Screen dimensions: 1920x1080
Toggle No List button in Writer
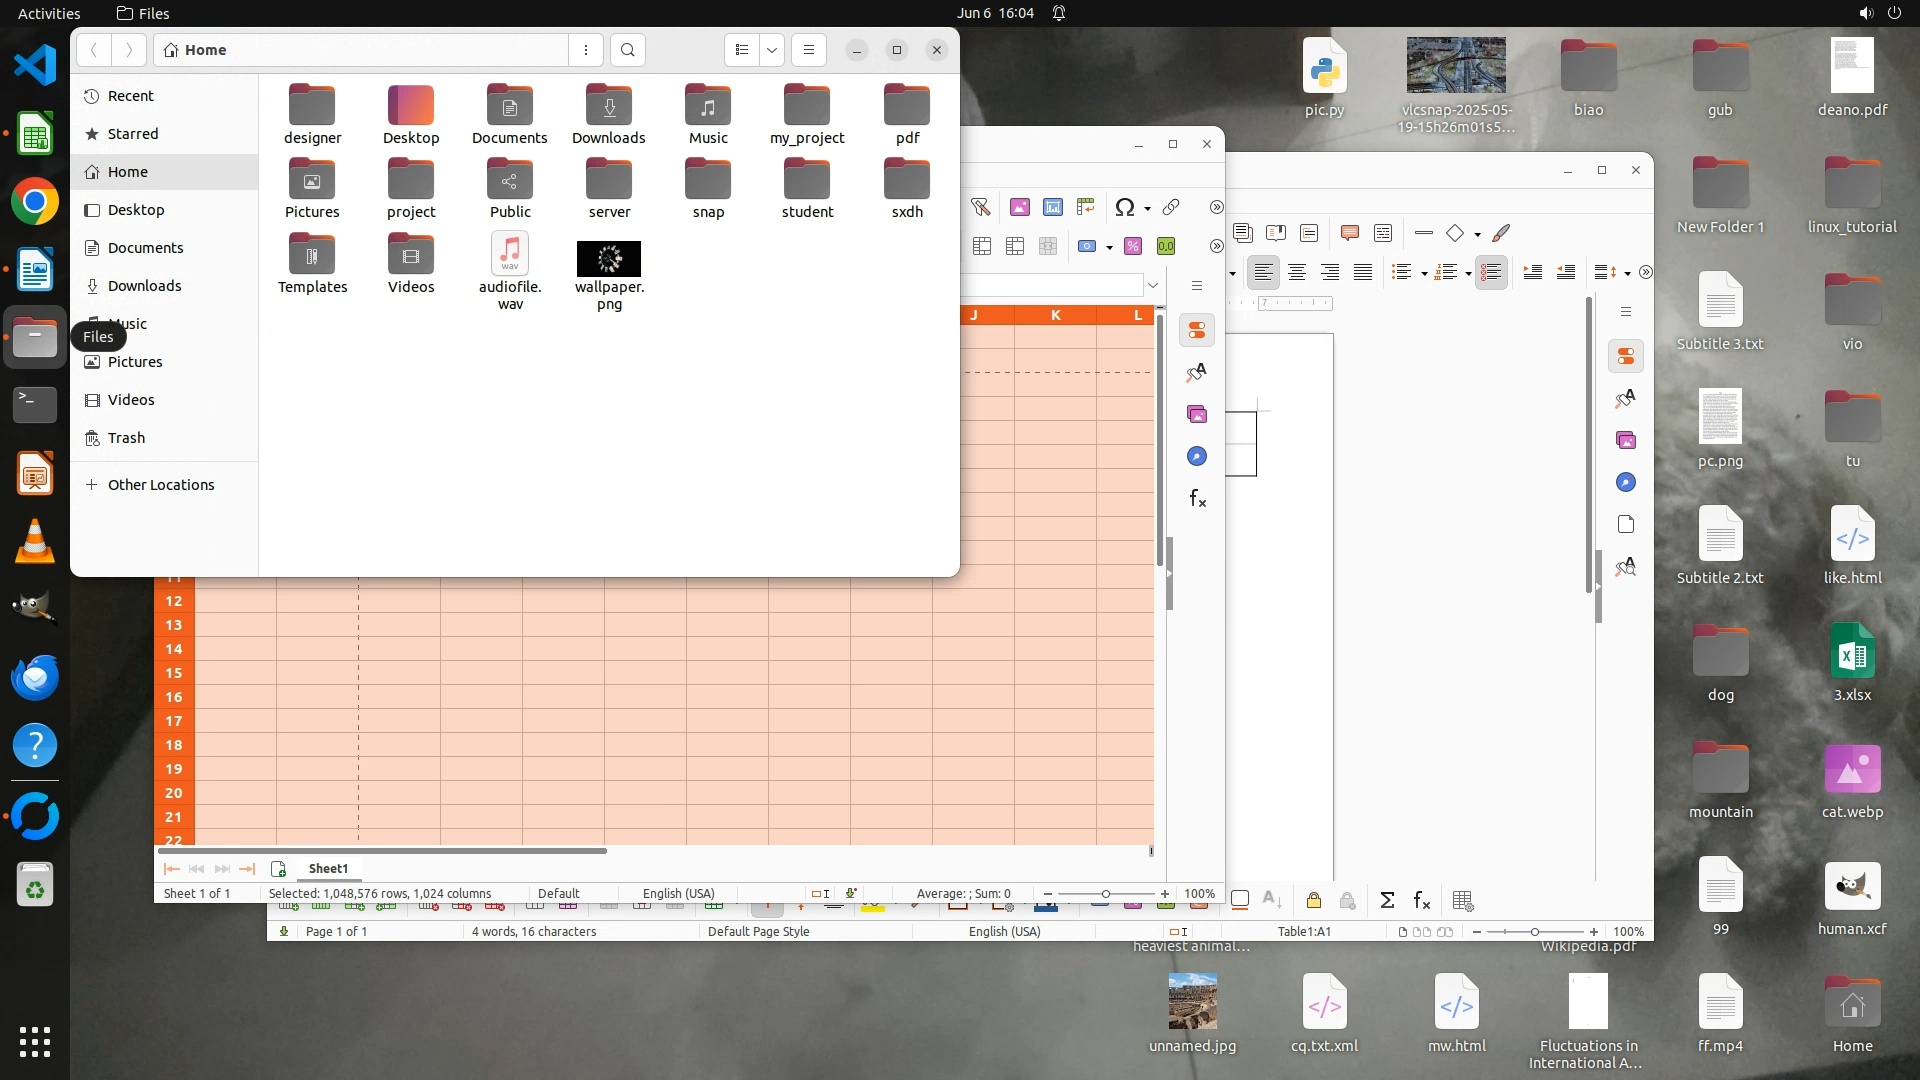[x=1490, y=272]
